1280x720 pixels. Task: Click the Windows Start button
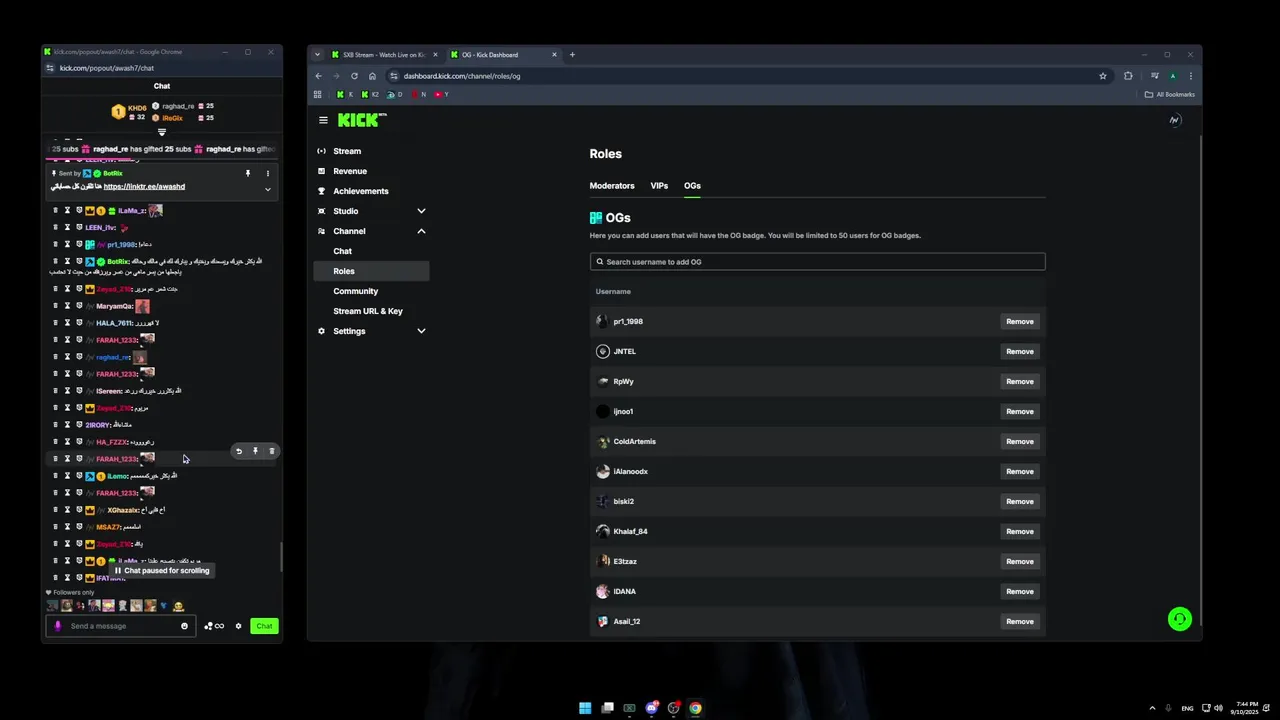(x=585, y=708)
